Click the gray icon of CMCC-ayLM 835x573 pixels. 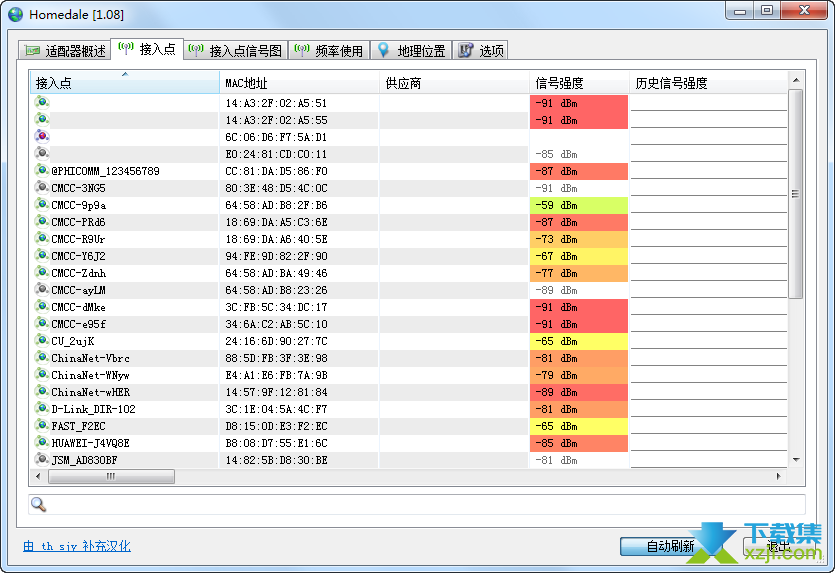42,290
